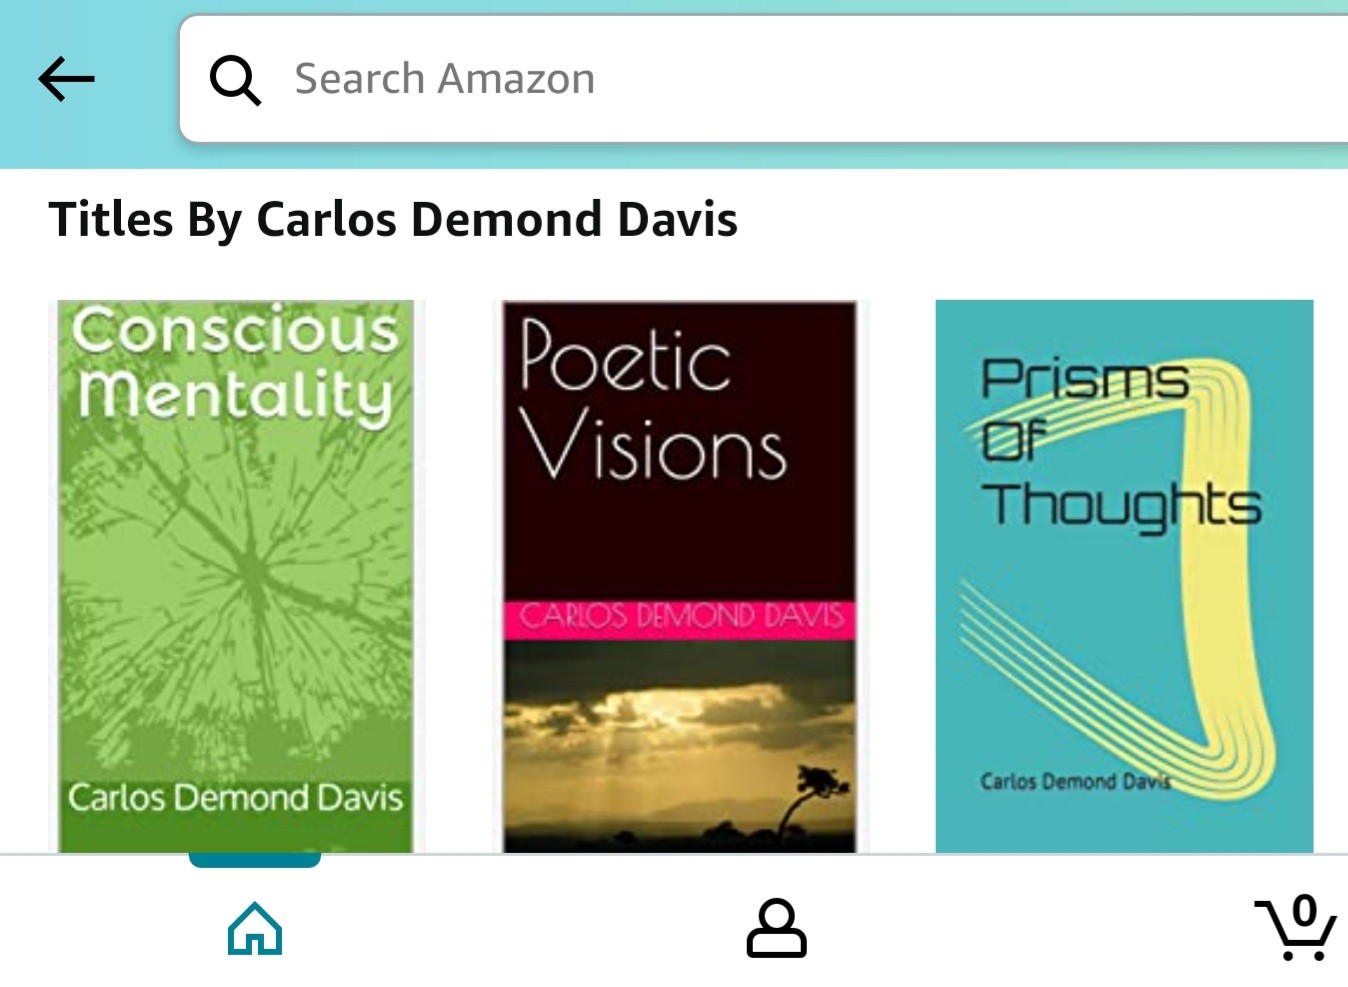Tap the back arrow icon
Screen dimensions: 1348x987
pos(66,79)
